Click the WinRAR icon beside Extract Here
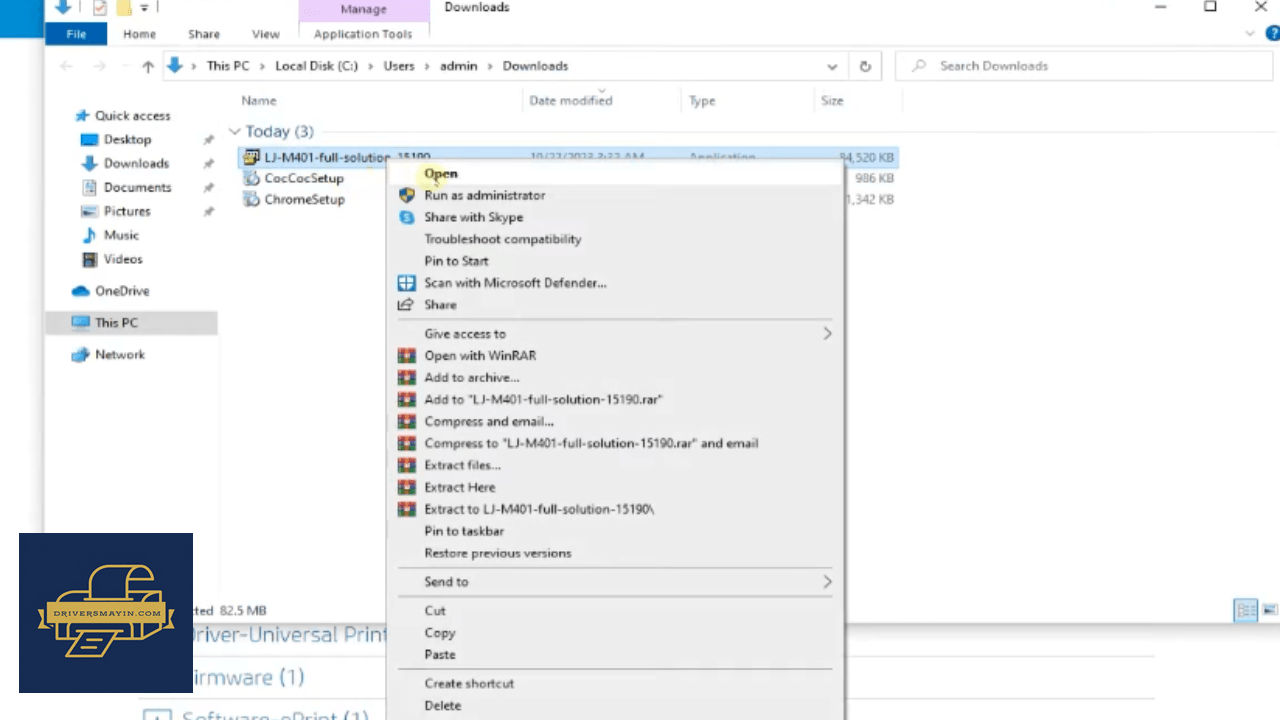Viewport: 1280px width, 720px height. [x=406, y=488]
